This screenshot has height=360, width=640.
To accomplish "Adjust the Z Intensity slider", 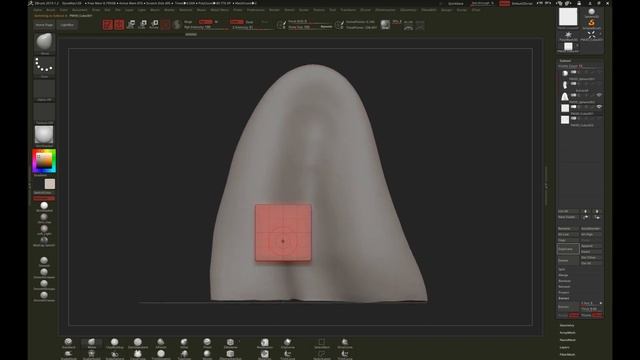I will [x=252, y=28].
